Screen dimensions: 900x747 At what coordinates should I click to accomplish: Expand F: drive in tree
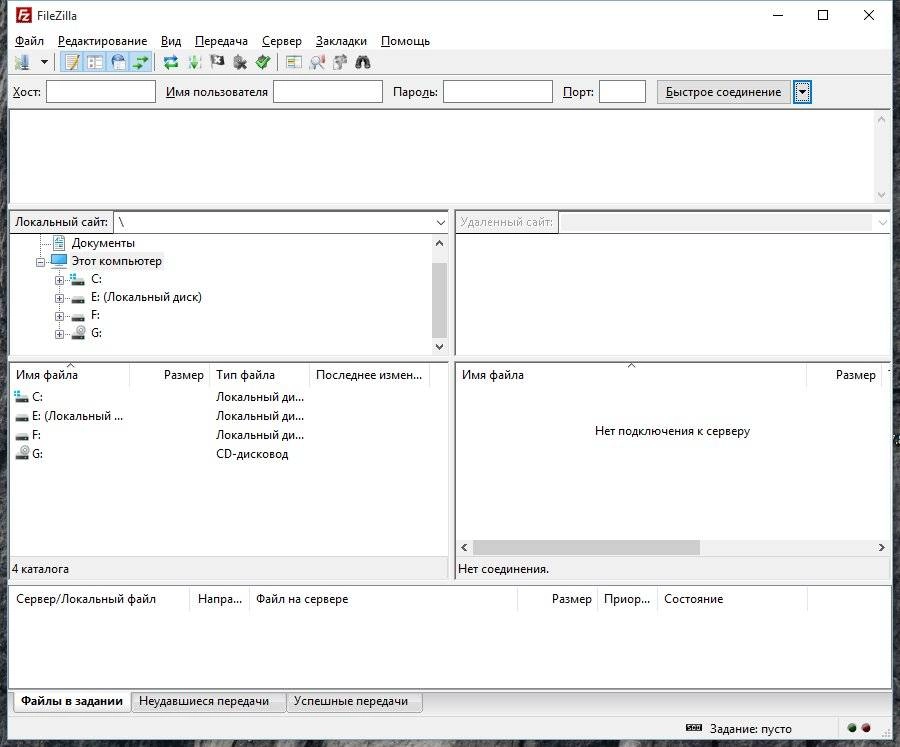click(x=59, y=316)
